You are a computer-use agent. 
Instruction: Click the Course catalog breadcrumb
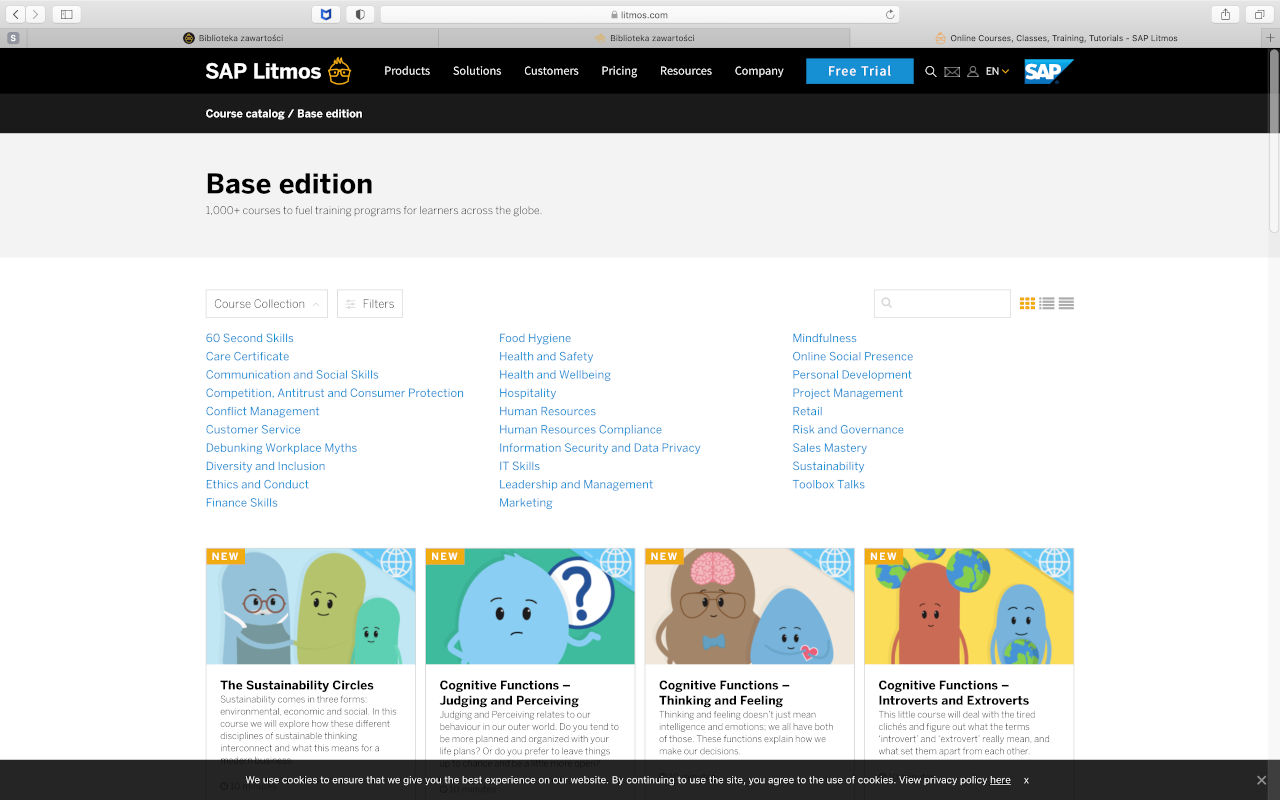pos(245,114)
